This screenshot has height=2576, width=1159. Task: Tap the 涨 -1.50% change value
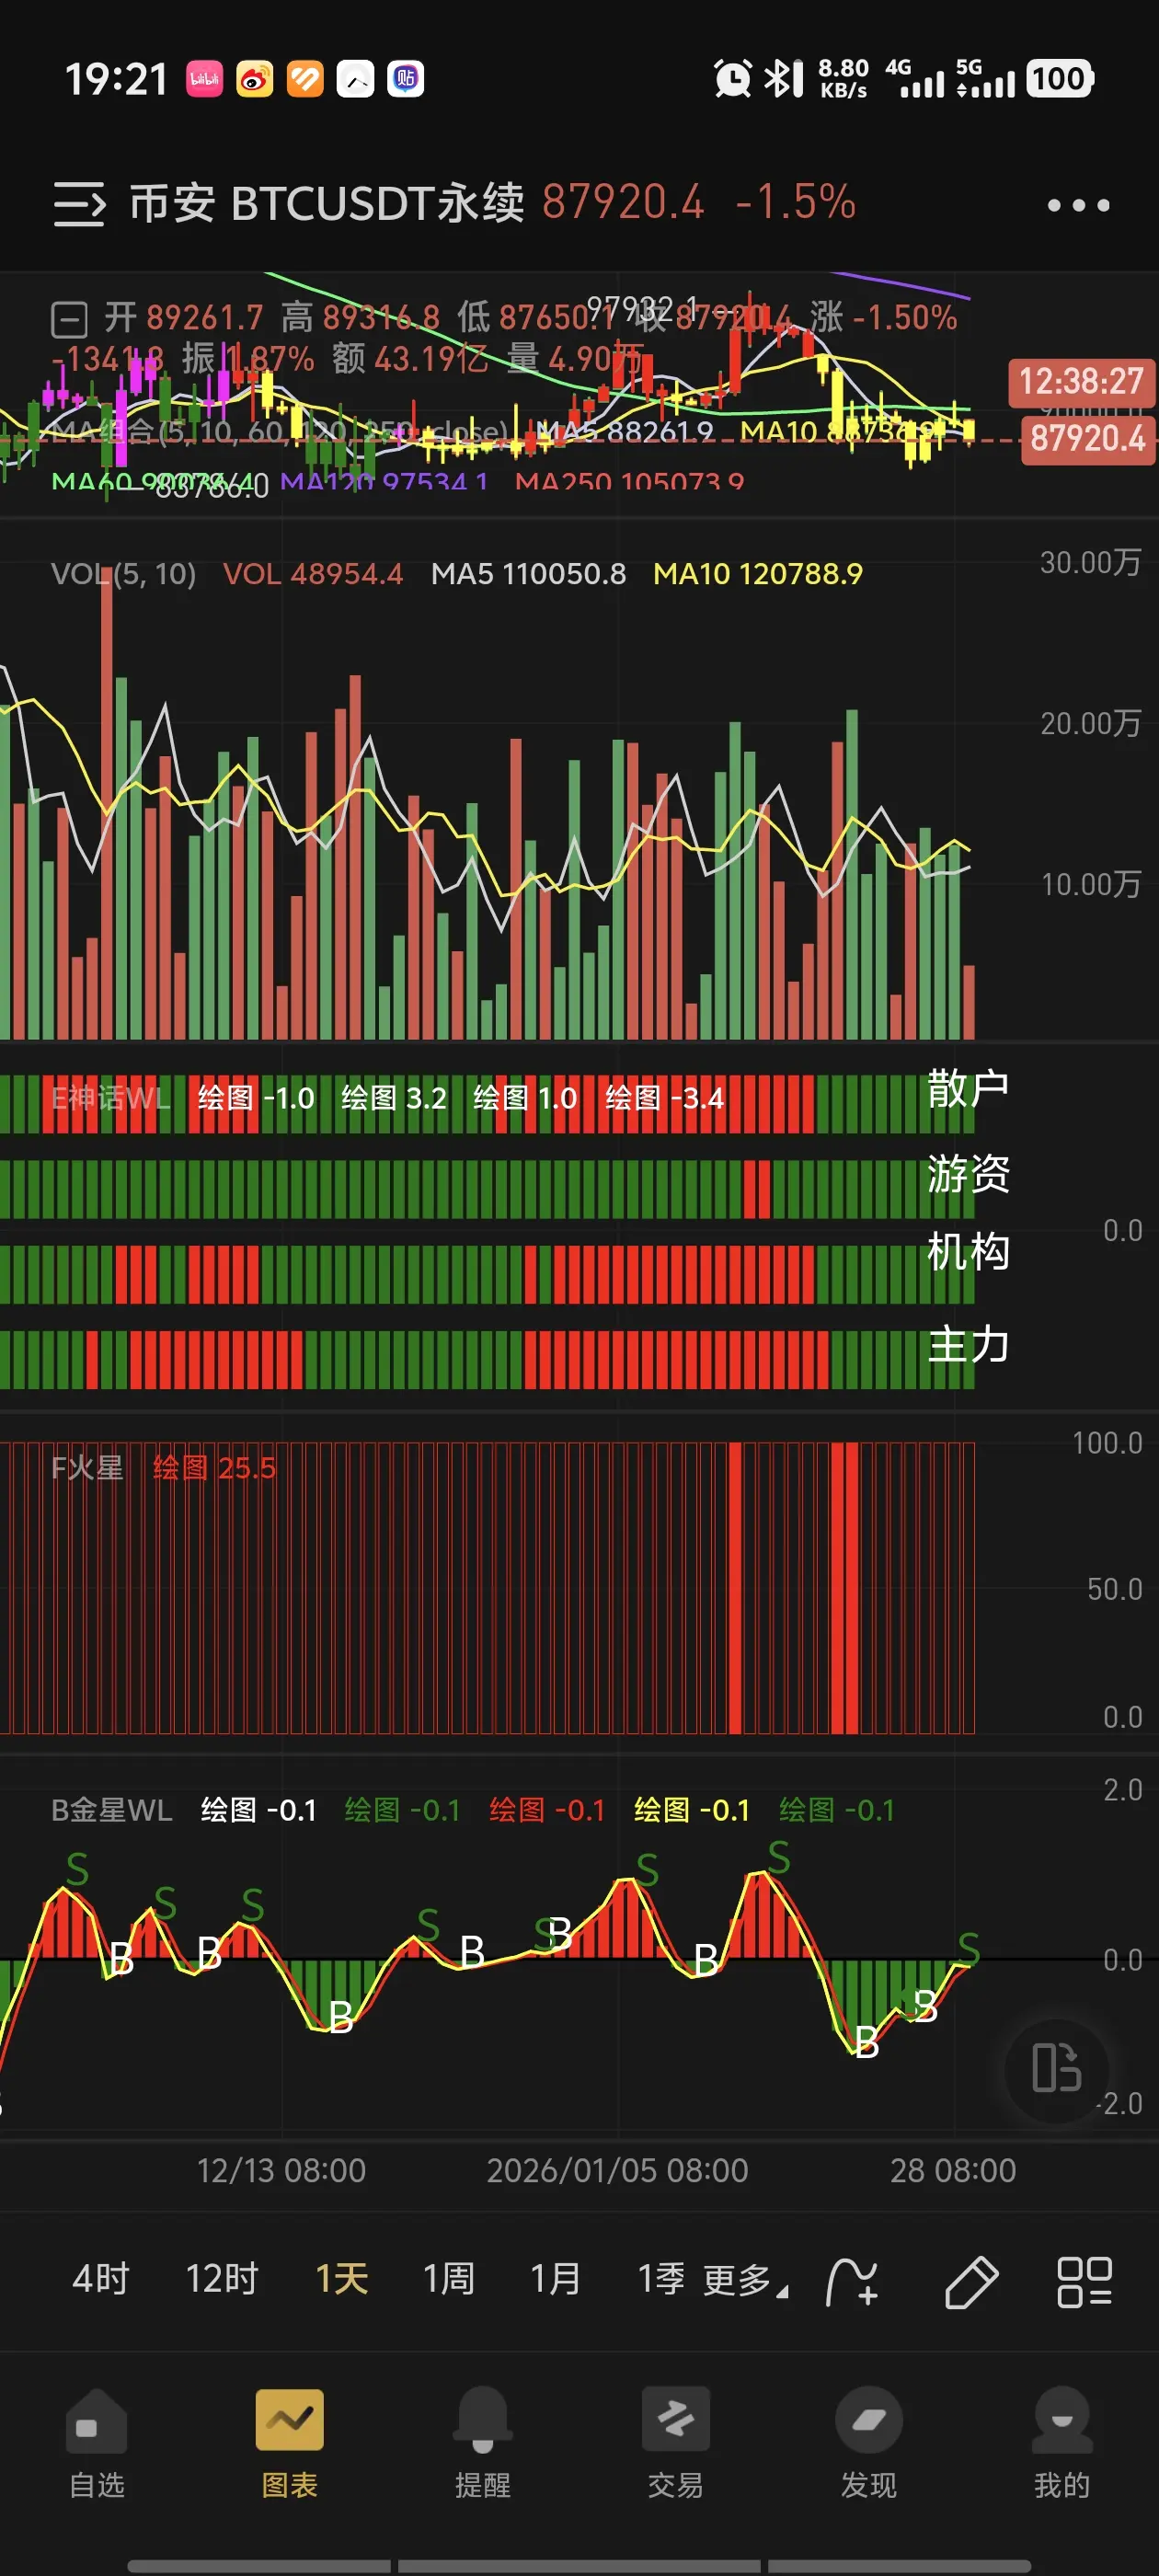(883, 318)
